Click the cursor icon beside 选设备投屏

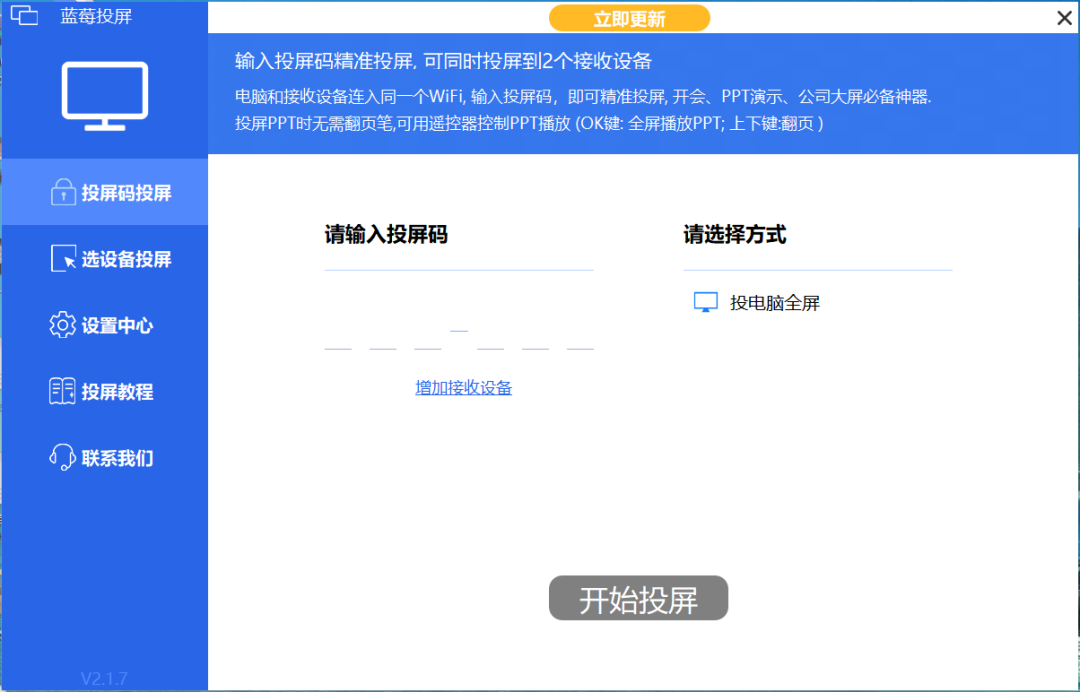click(63, 259)
